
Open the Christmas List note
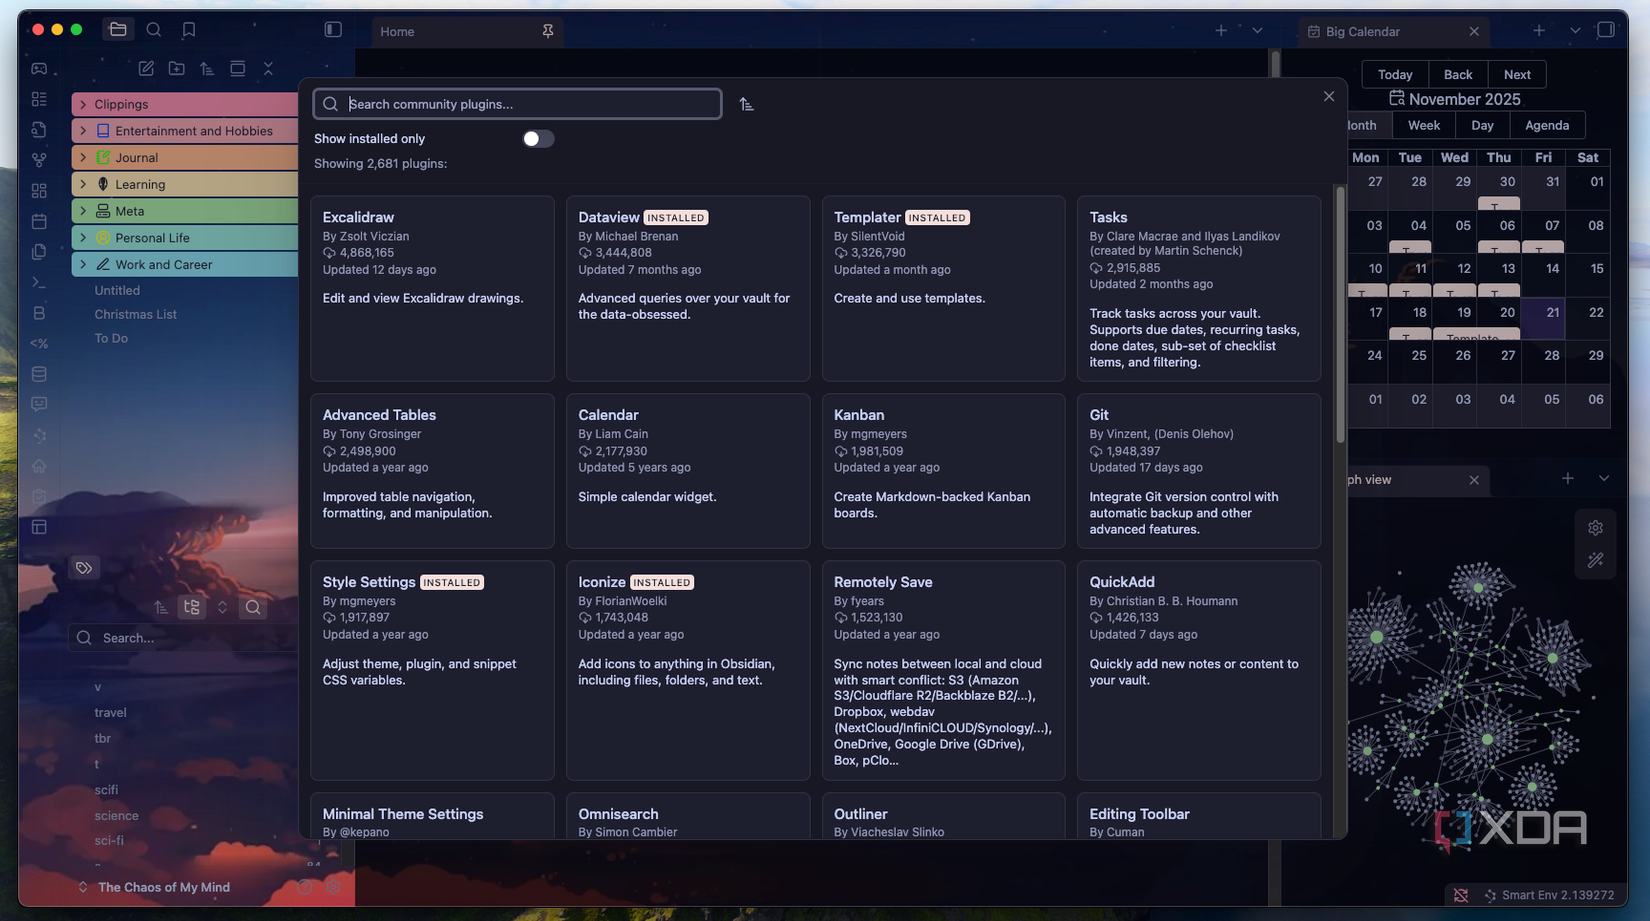tap(135, 314)
